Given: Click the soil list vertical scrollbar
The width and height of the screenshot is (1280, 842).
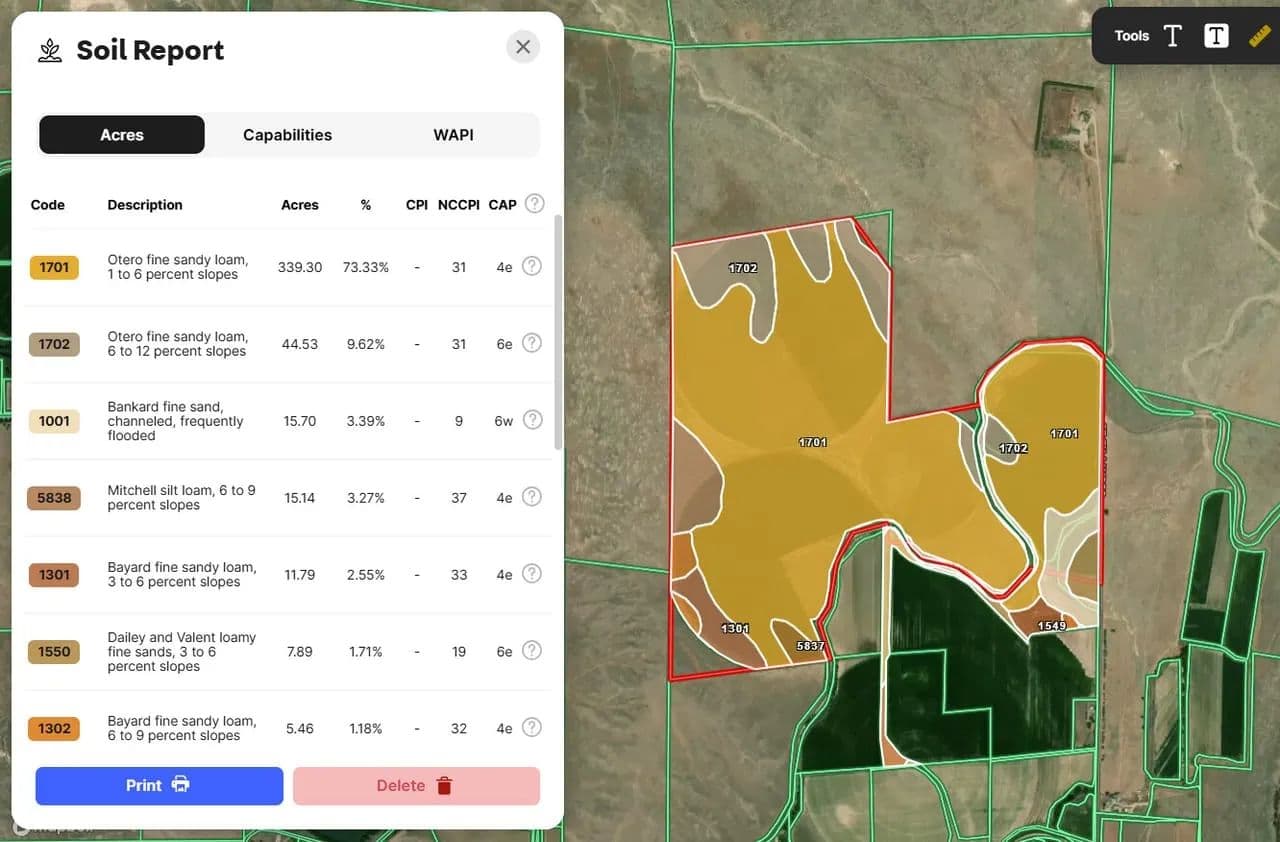Looking at the screenshot, I should coord(557,330).
